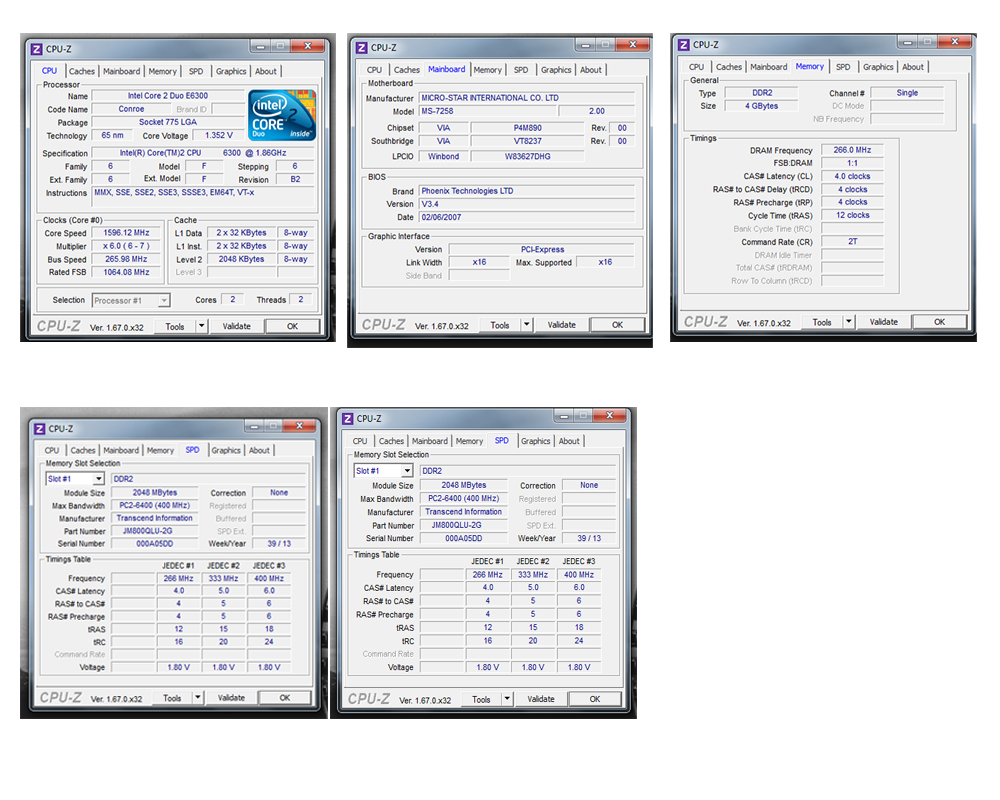Open Slot #1 dropdown in the narrower SPD window
Screen dimensions: 1000x800
point(98,478)
